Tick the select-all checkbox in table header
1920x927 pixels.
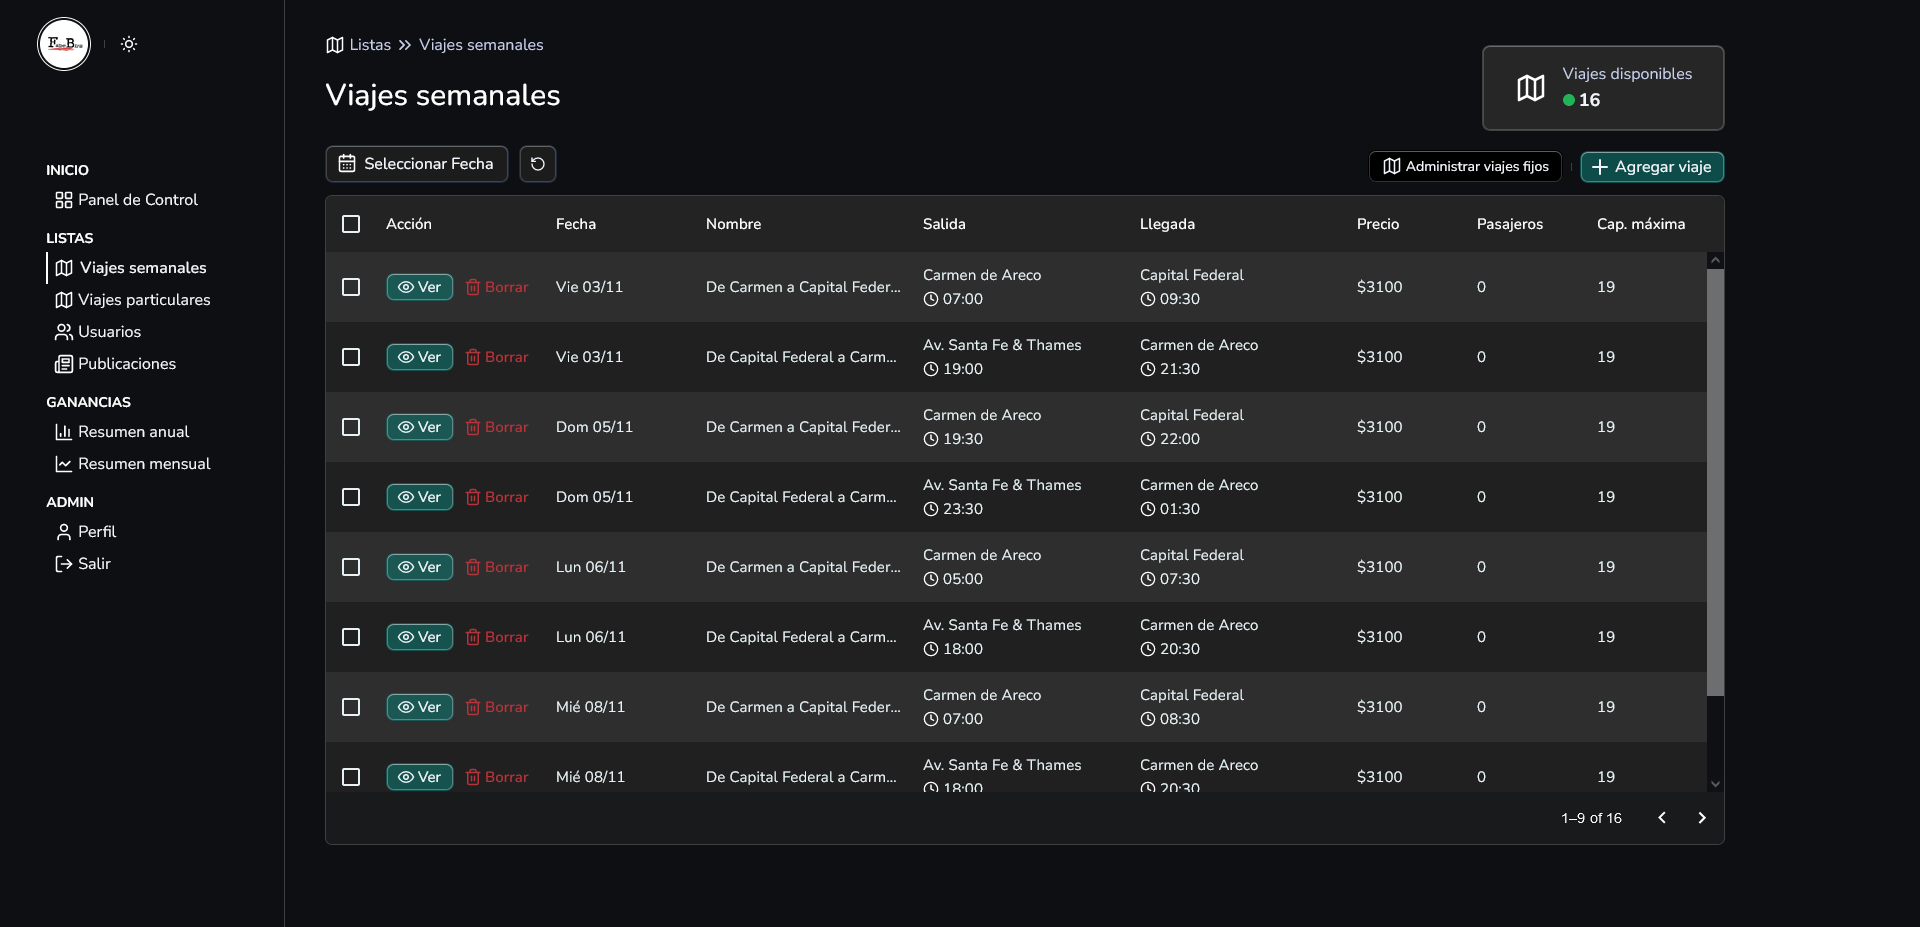pyautogui.click(x=351, y=224)
